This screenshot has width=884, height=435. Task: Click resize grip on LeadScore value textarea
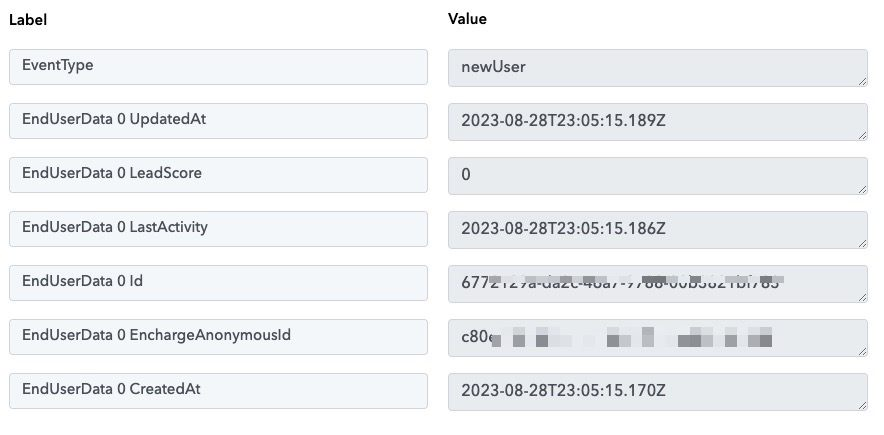862,189
